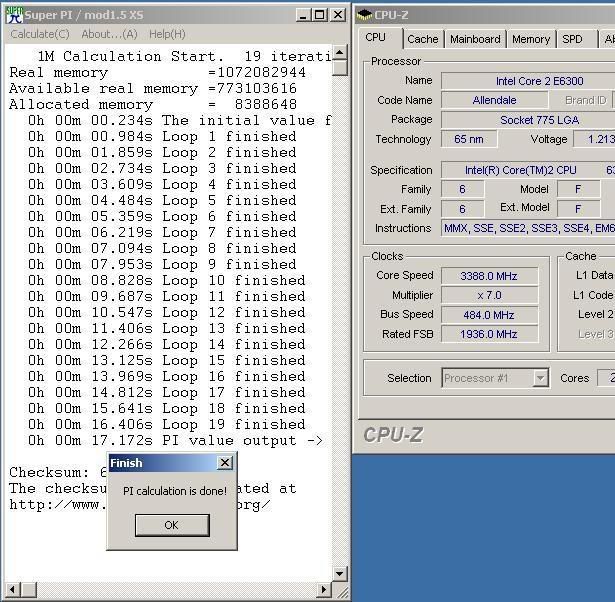The width and height of the screenshot is (615, 602).
Task: Confirm the Finish dialog with OK
Action: click(x=172, y=525)
